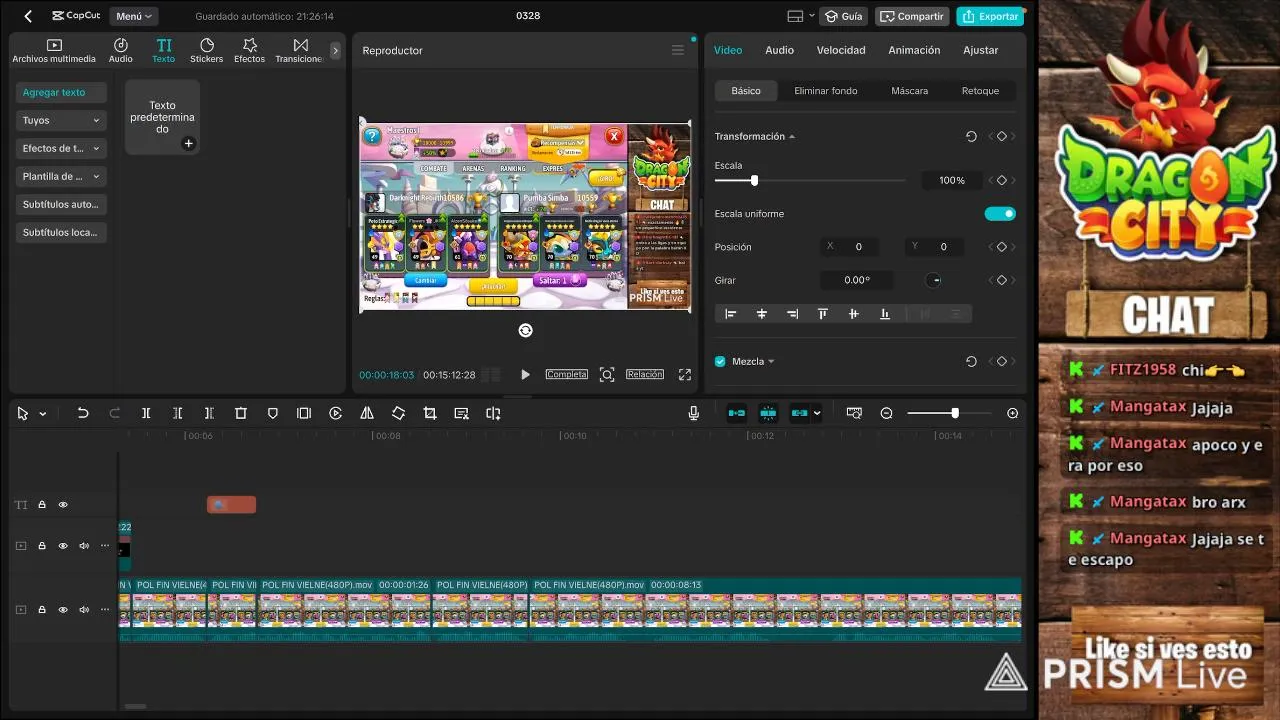Open the Reproductor menu icon
This screenshot has width=1280, height=720.
(678, 50)
